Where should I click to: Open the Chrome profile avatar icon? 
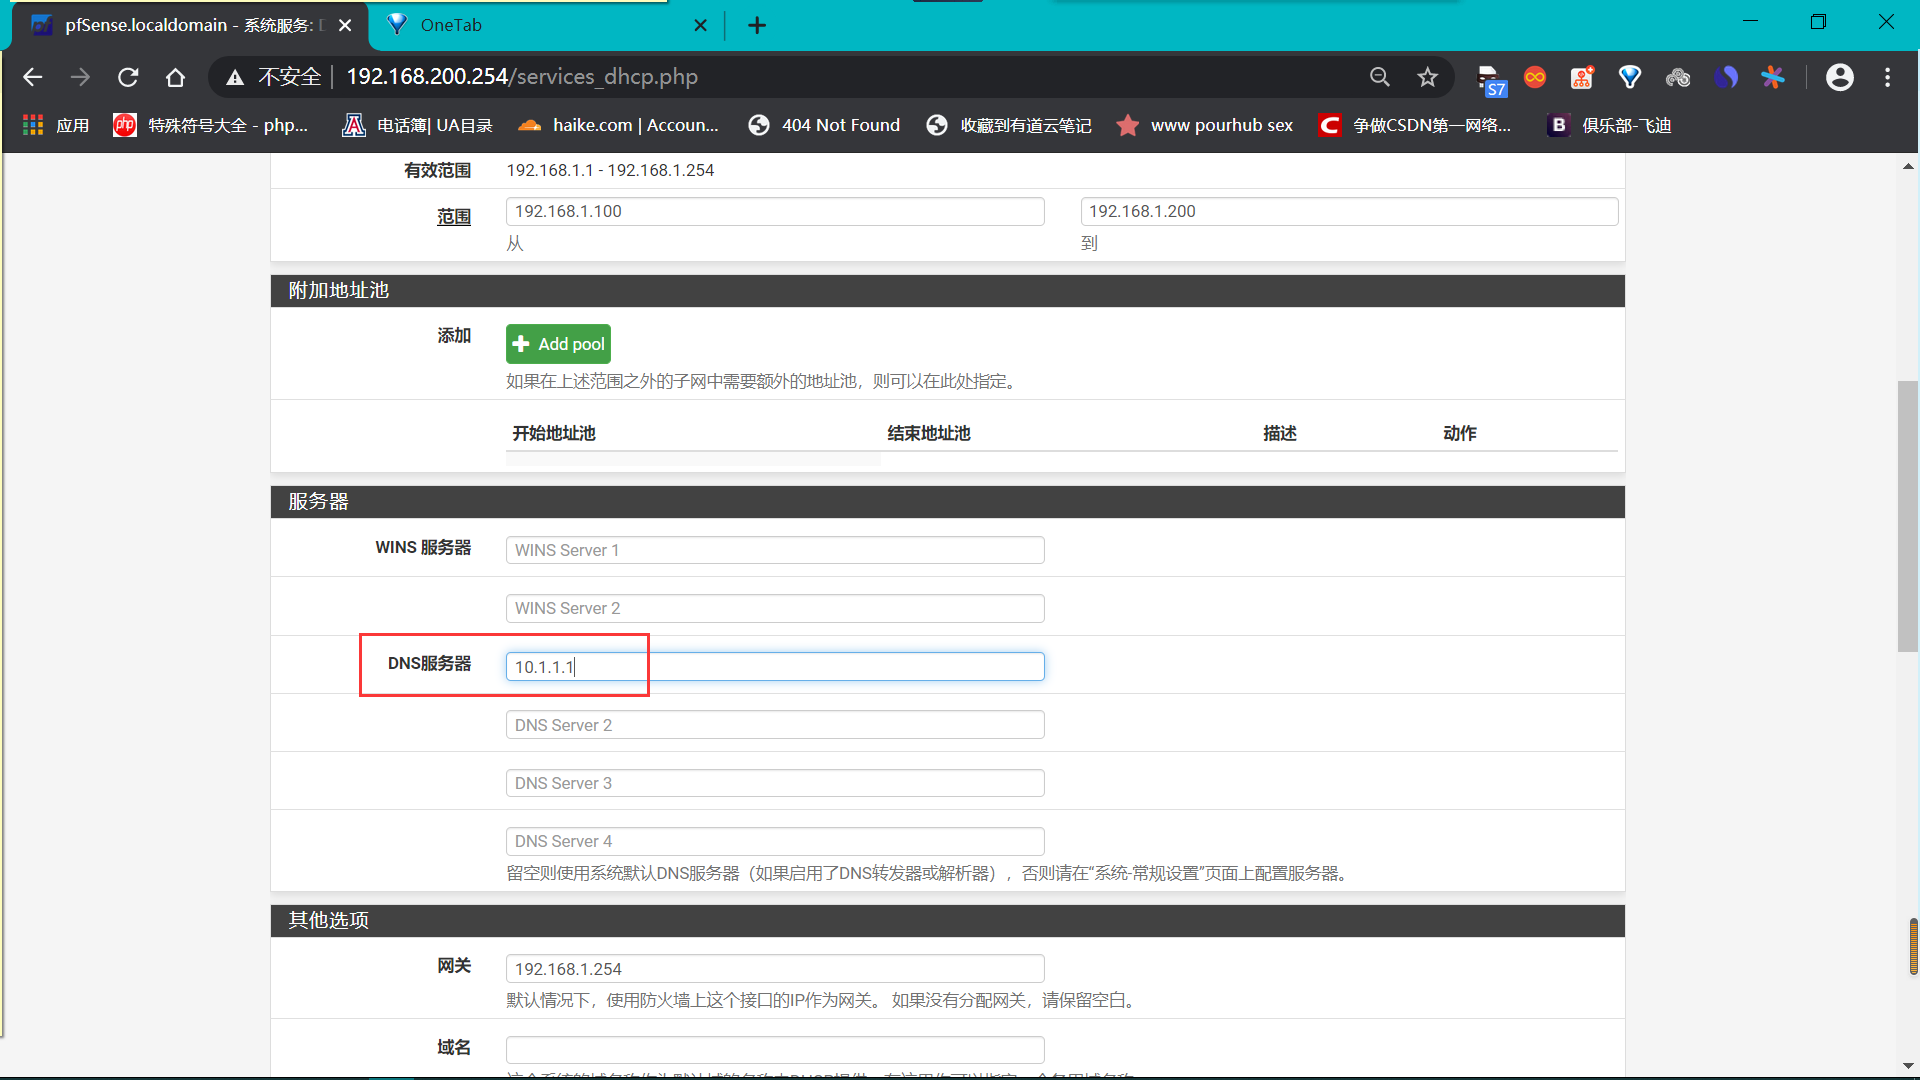point(1839,77)
